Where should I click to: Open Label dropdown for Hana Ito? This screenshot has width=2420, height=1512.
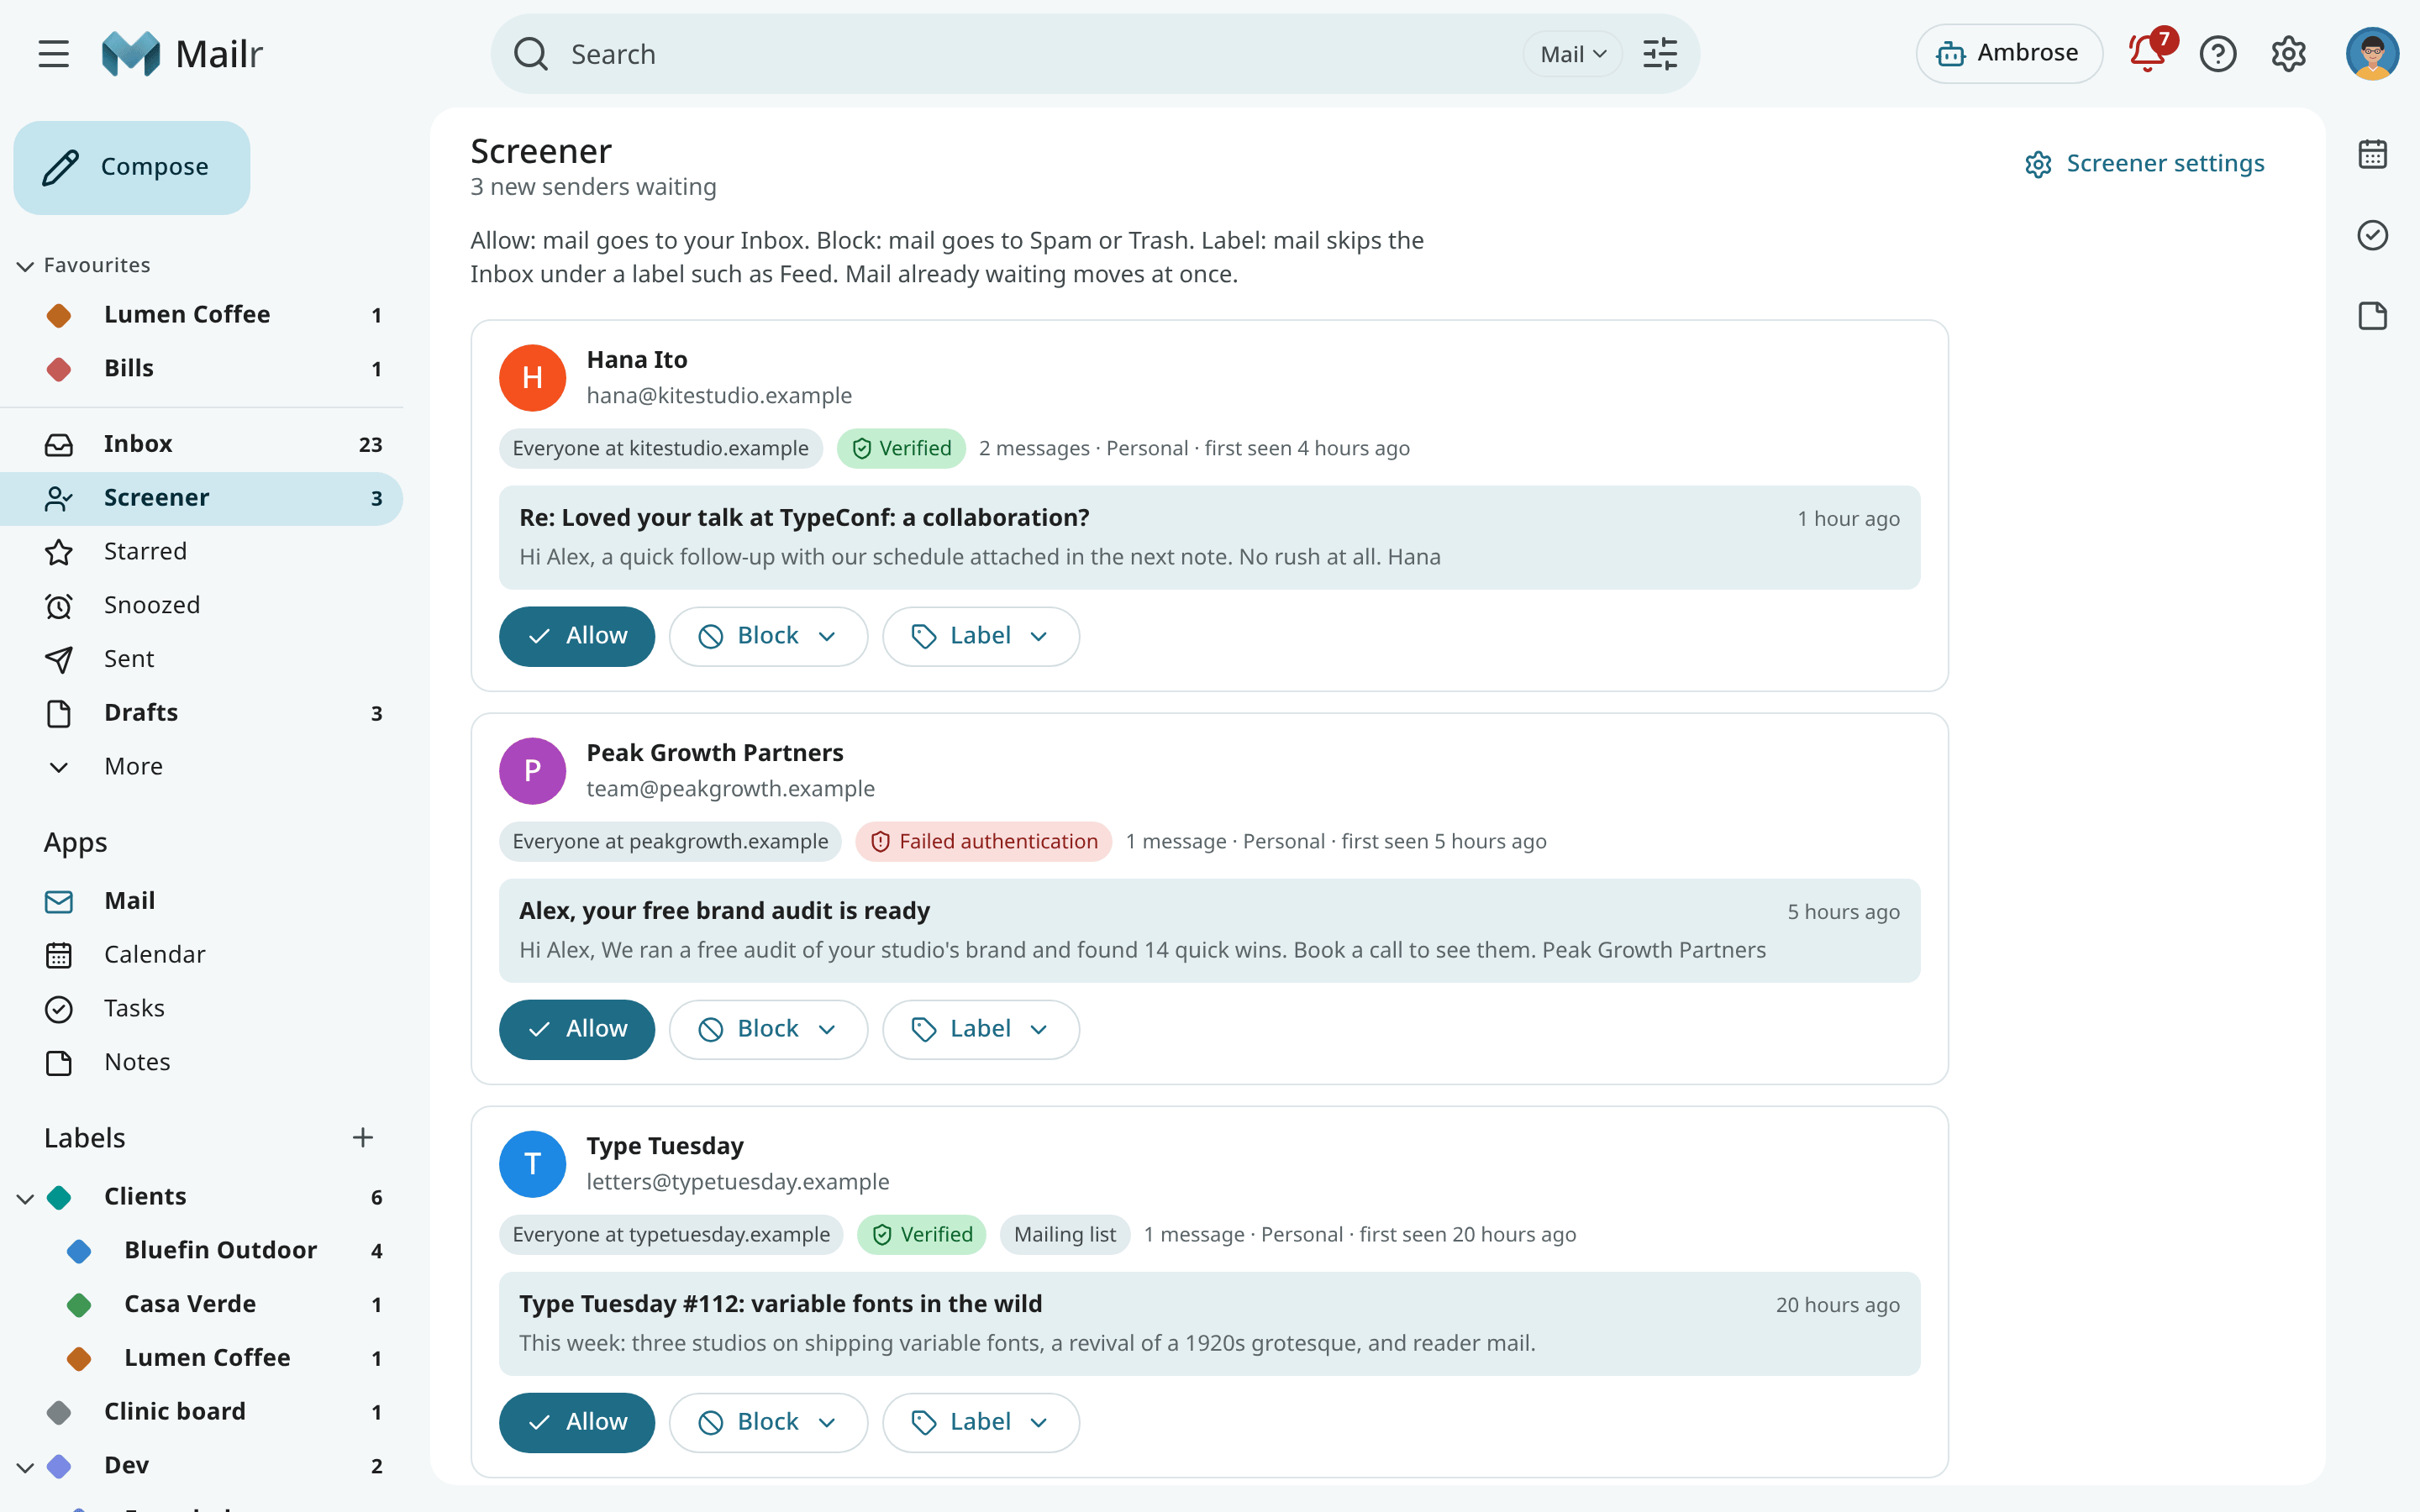coord(980,636)
